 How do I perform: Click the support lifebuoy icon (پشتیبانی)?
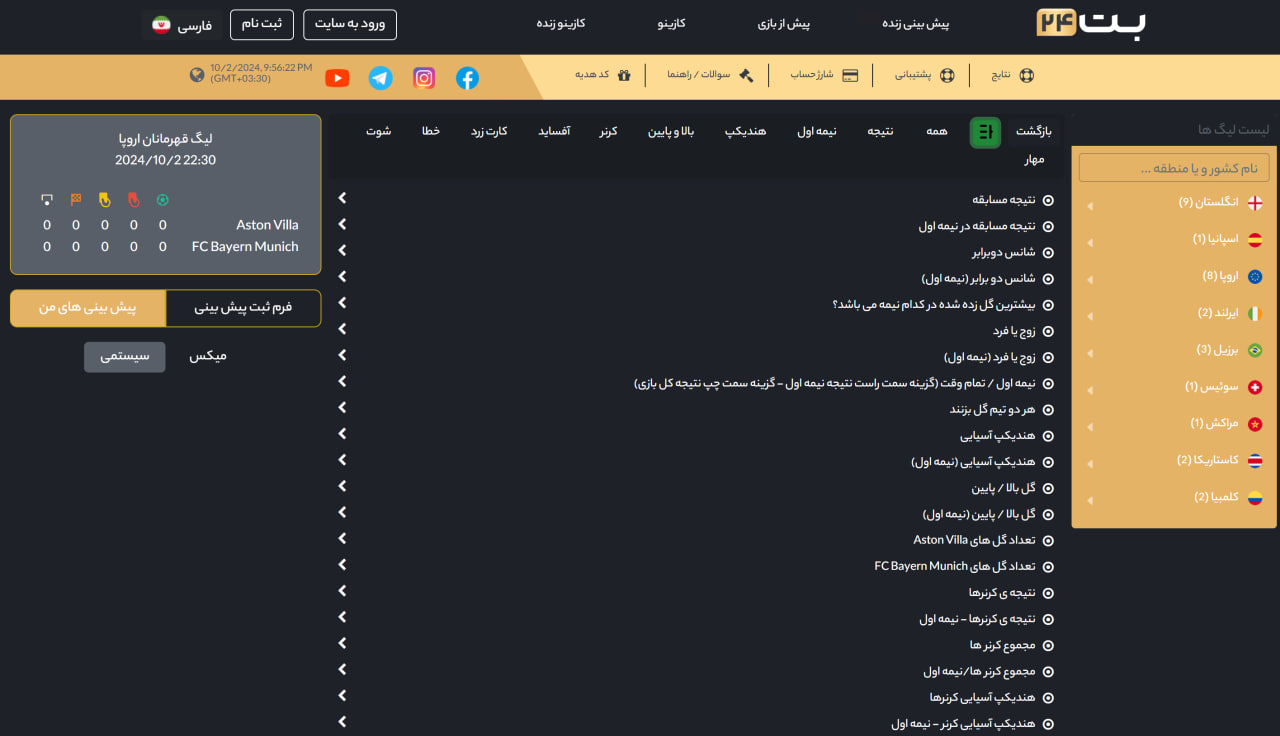pos(947,75)
